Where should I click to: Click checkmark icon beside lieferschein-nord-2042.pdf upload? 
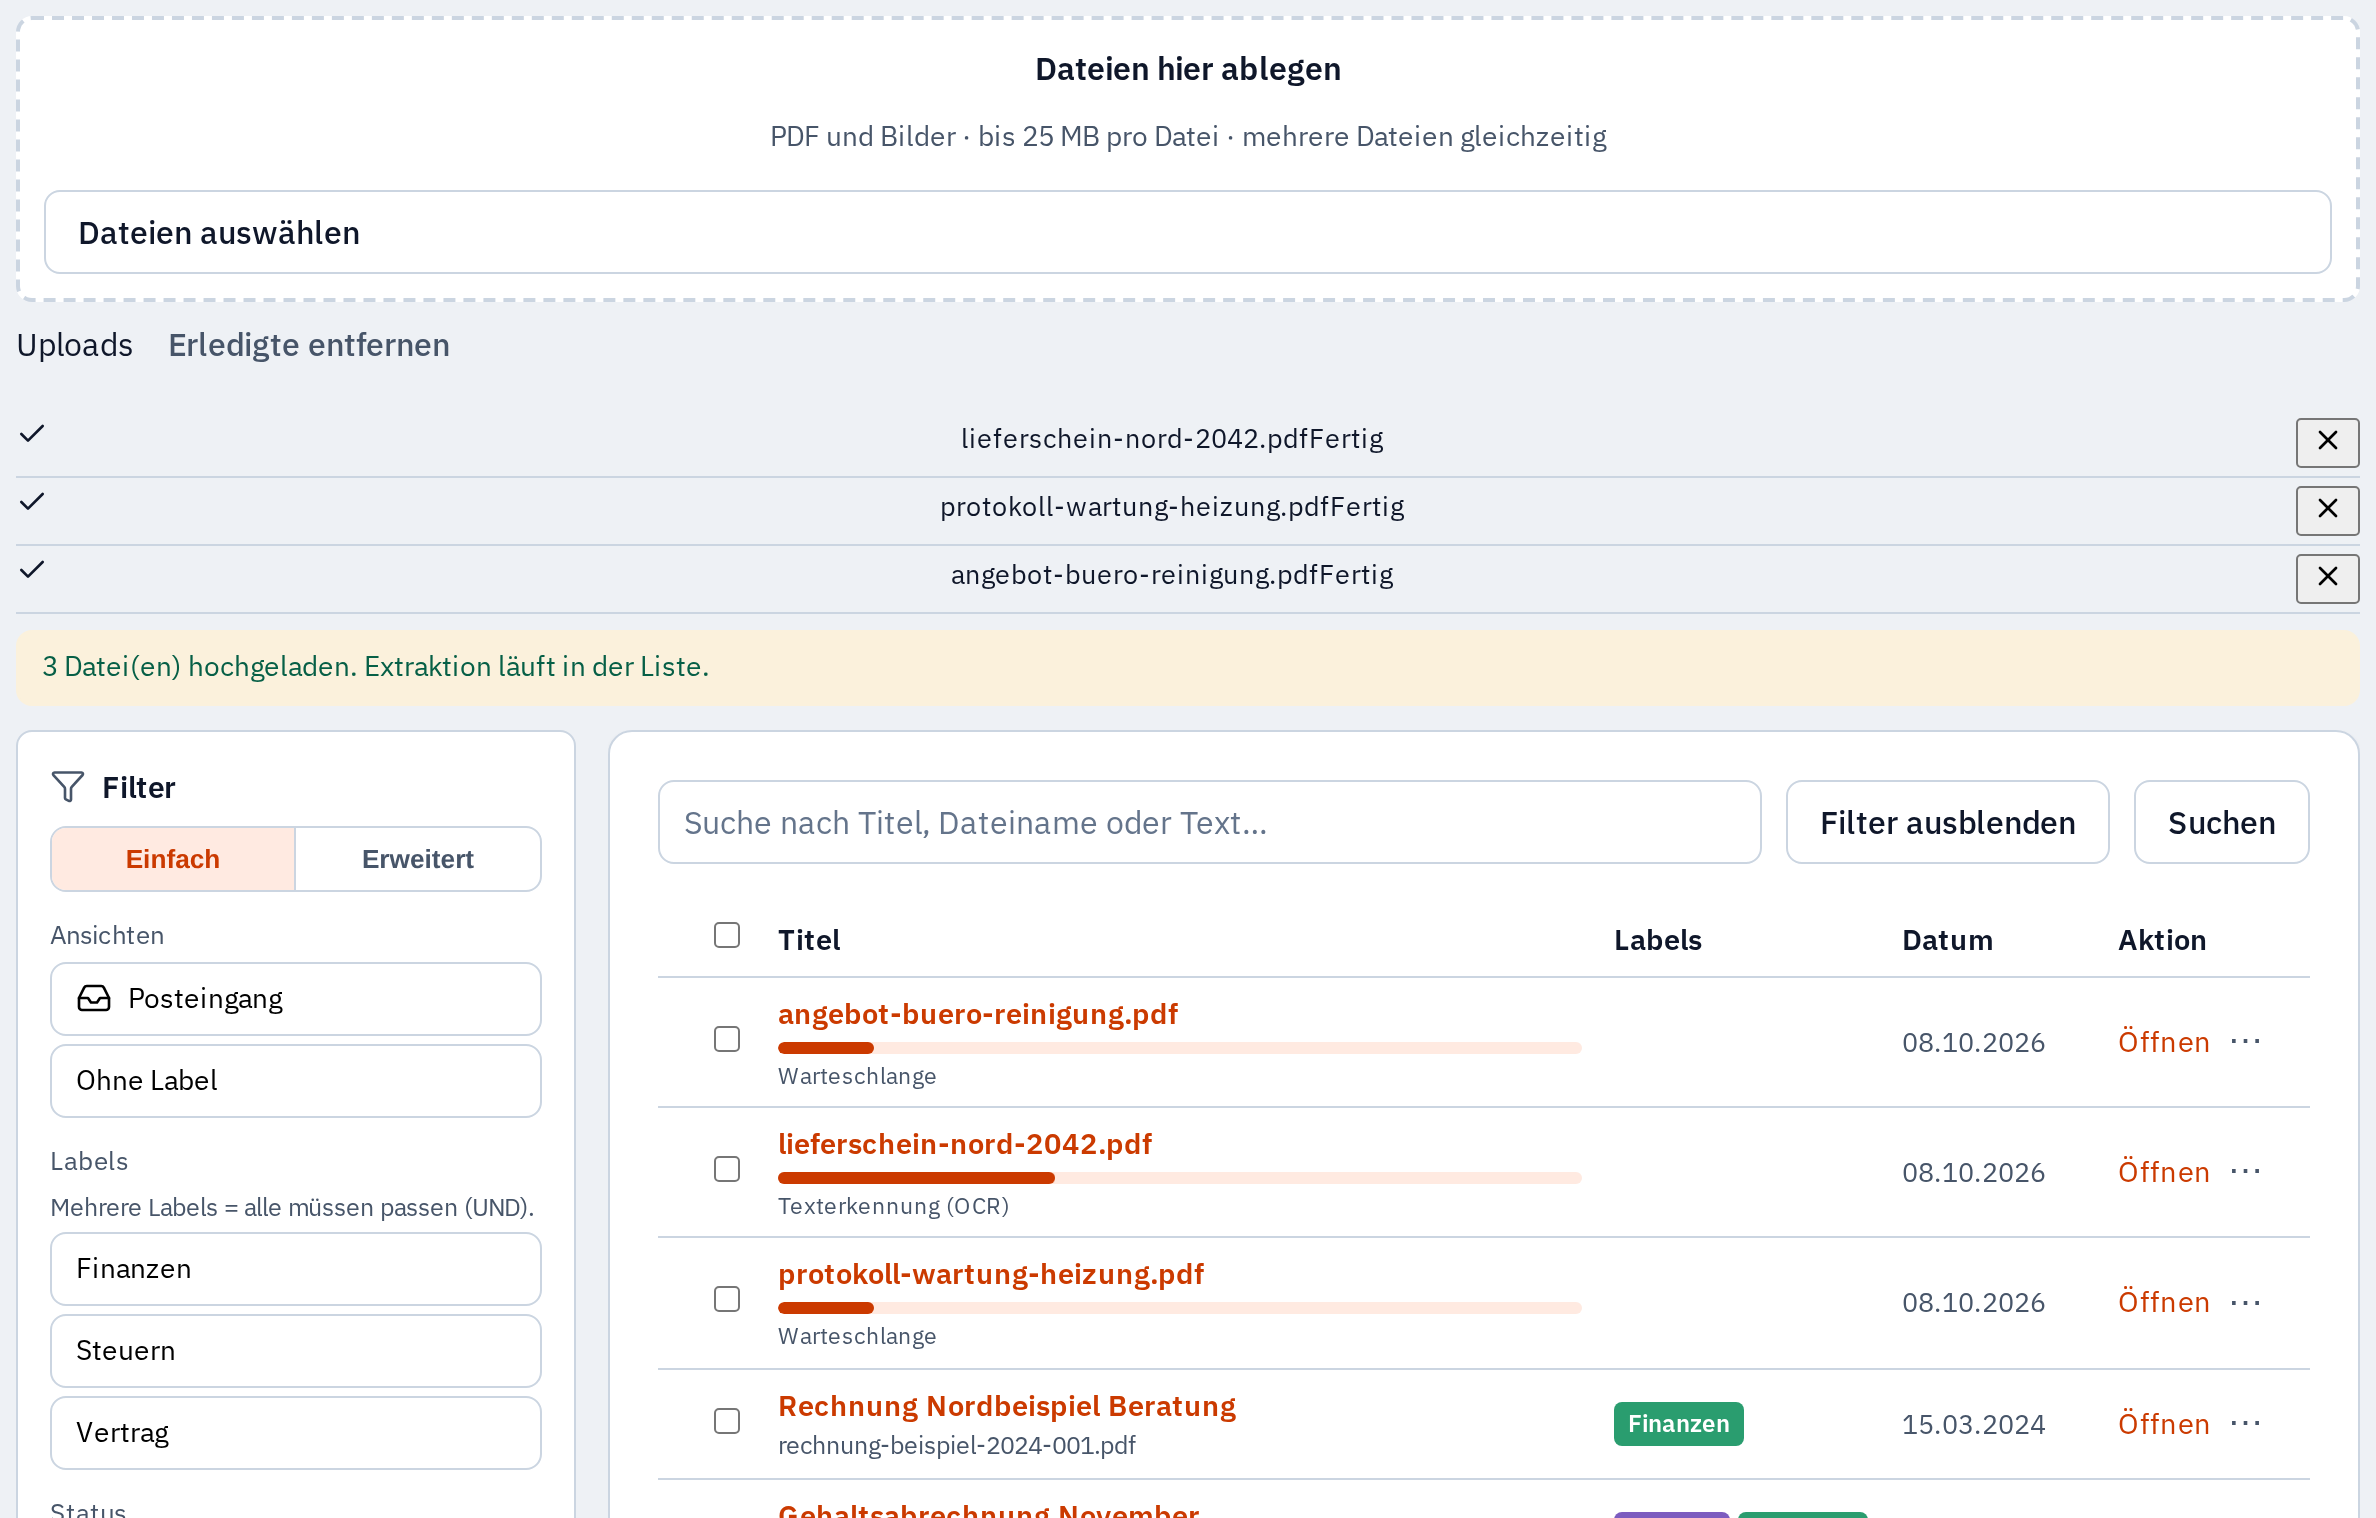[32, 433]
